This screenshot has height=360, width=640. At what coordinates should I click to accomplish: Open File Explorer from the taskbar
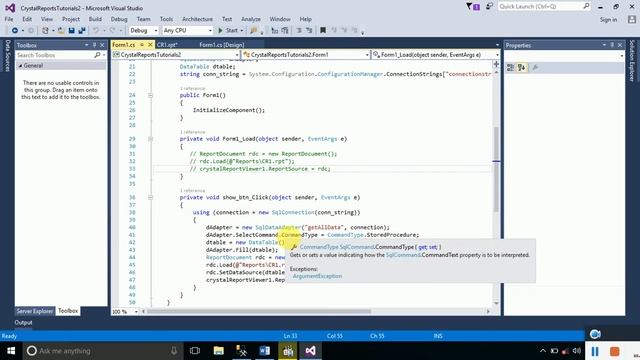click(219, 351)
